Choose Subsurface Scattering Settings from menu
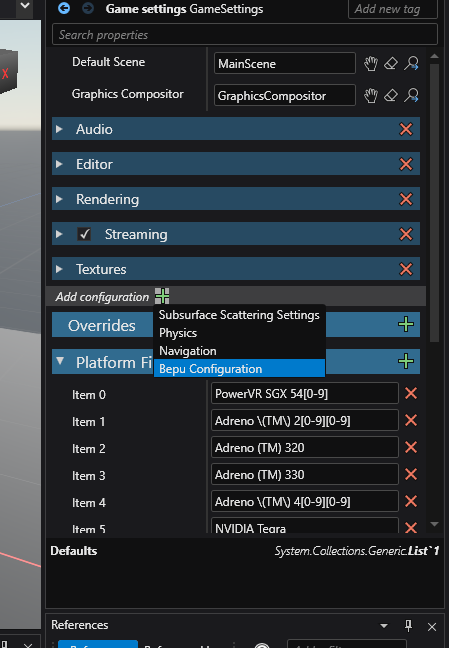 [239, 315]
